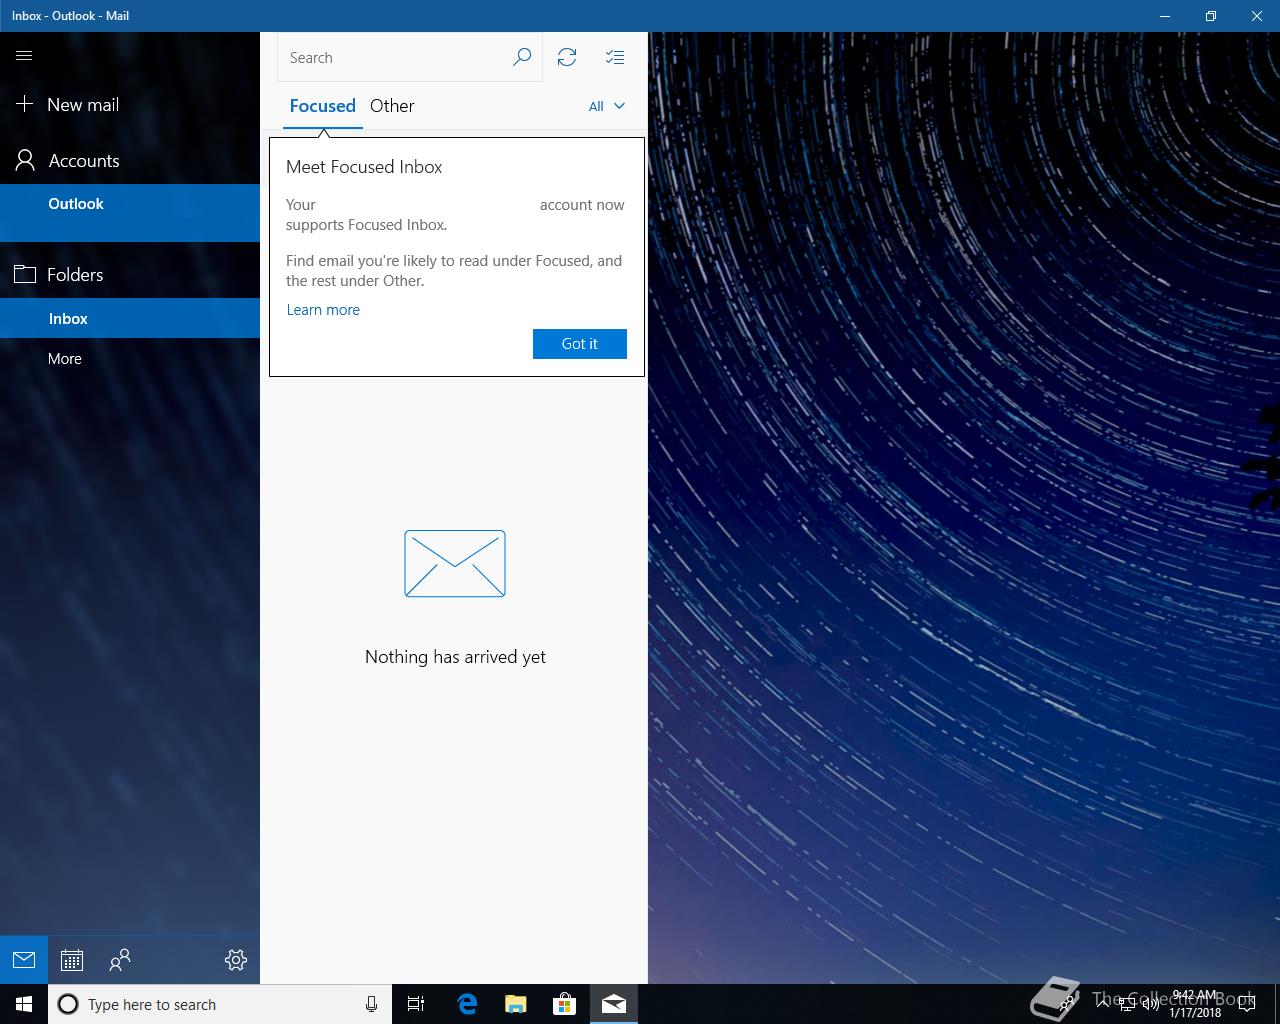
Task: Open Microsoft Store from taskbar
Action: coord(565,1004)
